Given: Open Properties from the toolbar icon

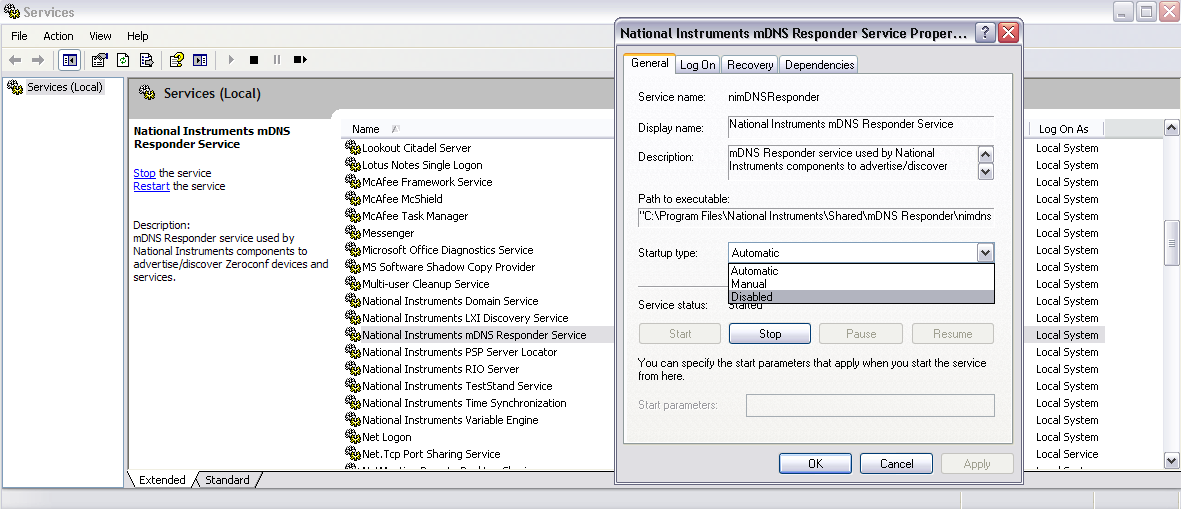Looking at the screenshot, I should (x=99, y=59).
